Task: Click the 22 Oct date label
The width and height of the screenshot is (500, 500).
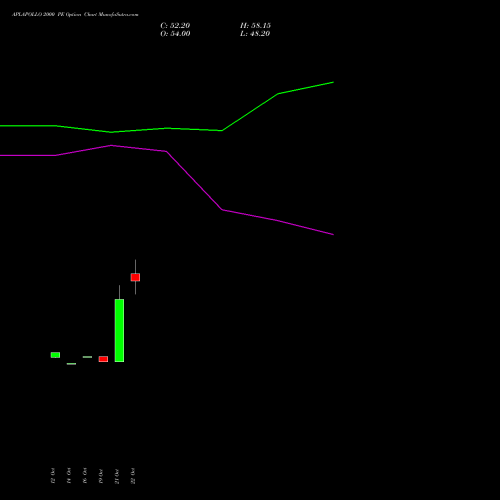Action: 133,476
